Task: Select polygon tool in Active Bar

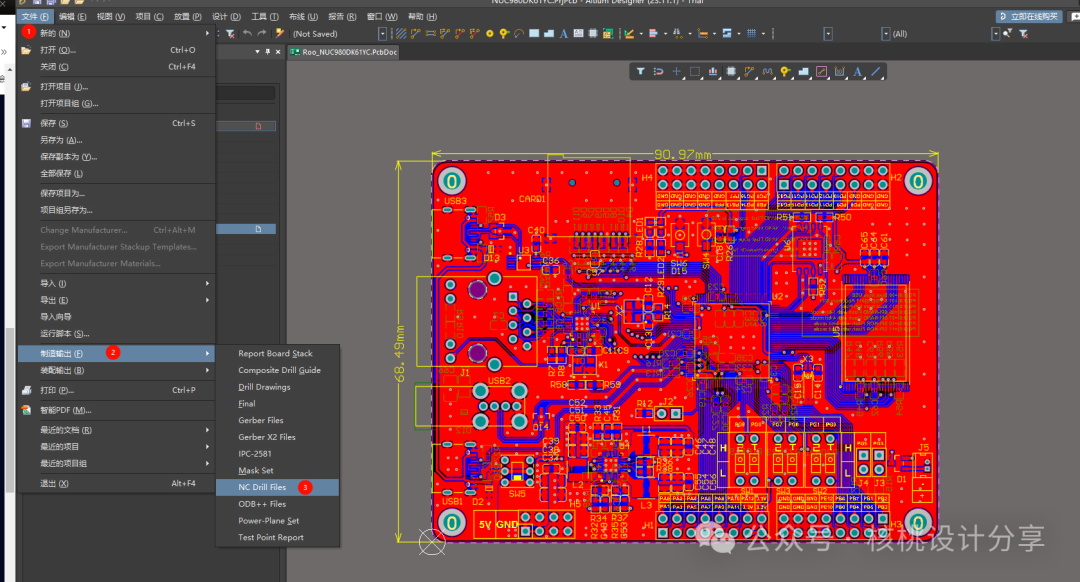Action: pos(803,71)
